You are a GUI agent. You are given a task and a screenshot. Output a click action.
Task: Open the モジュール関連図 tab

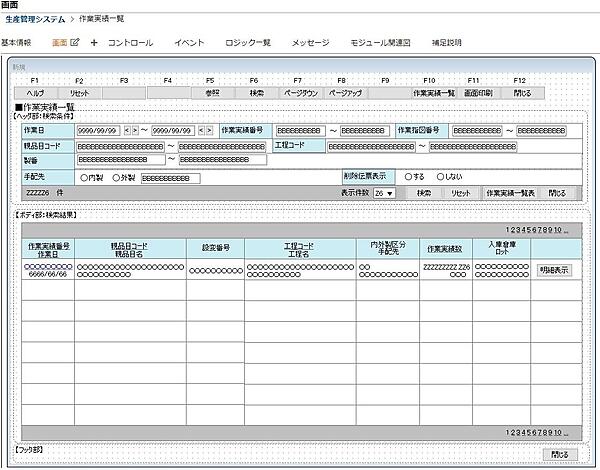point(378,43)
